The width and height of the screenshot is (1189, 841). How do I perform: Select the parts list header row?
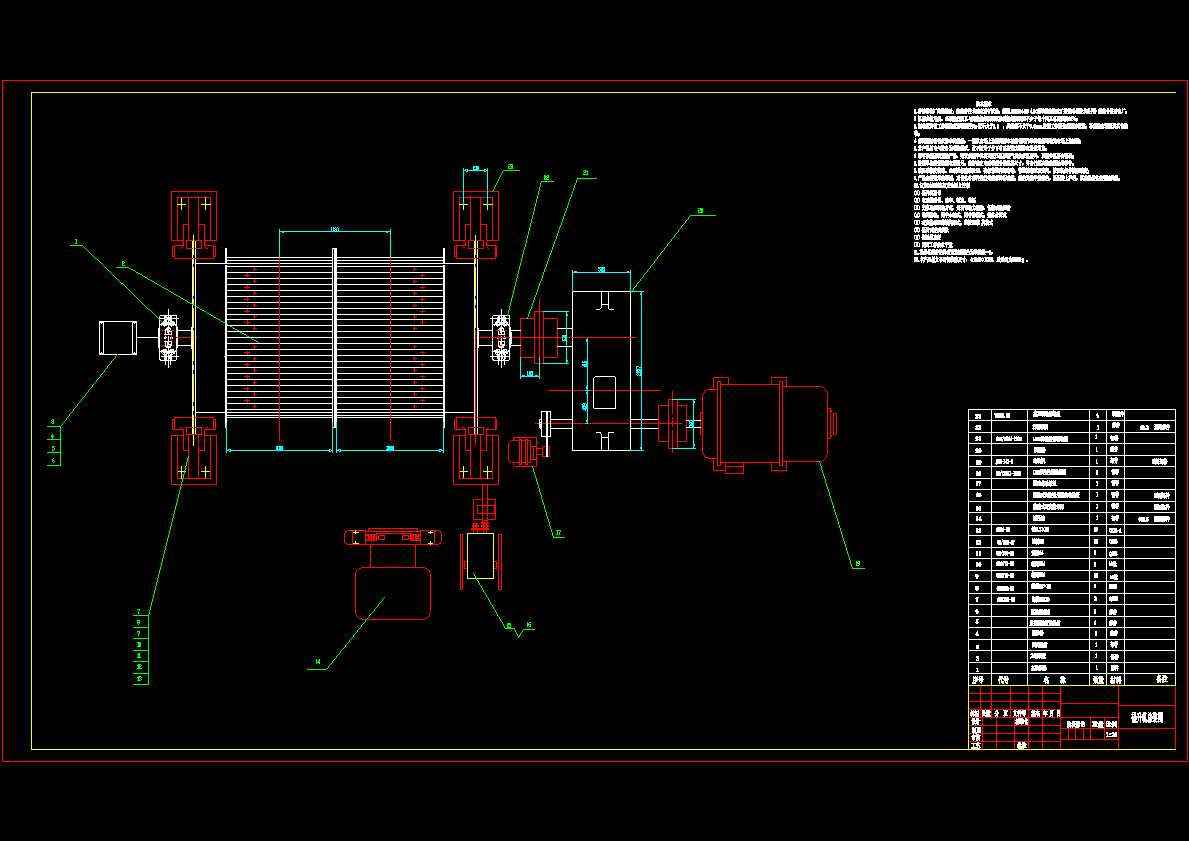pyautogui.click(x=1071, y=680)
